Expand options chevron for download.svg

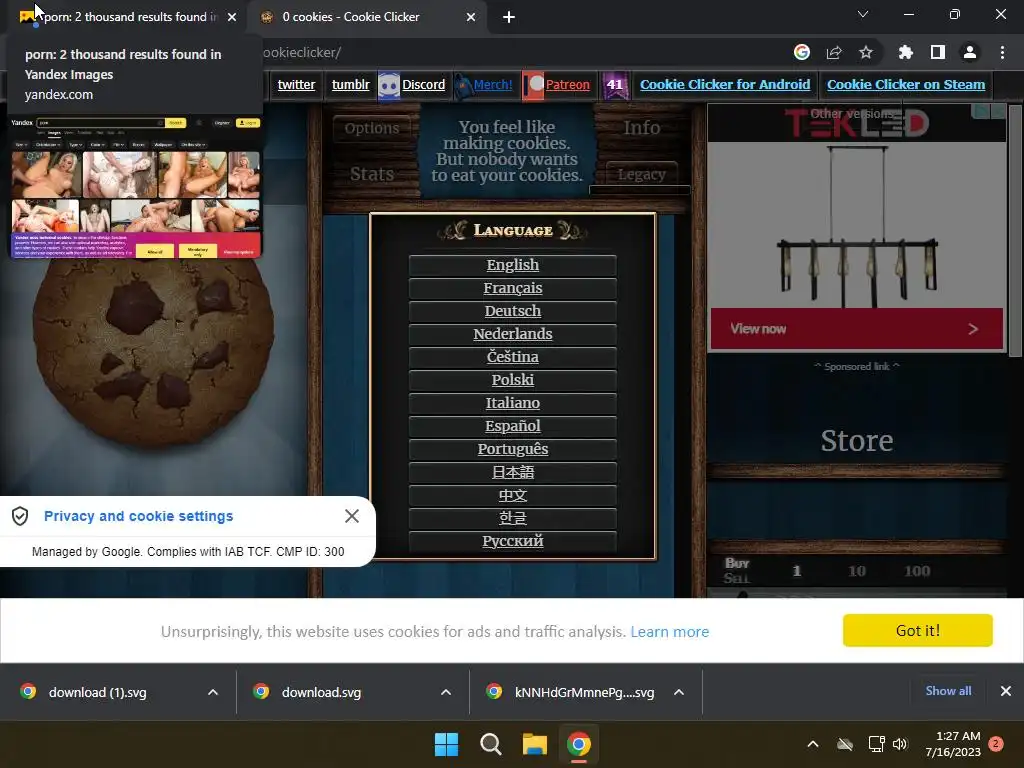point(446,692)
